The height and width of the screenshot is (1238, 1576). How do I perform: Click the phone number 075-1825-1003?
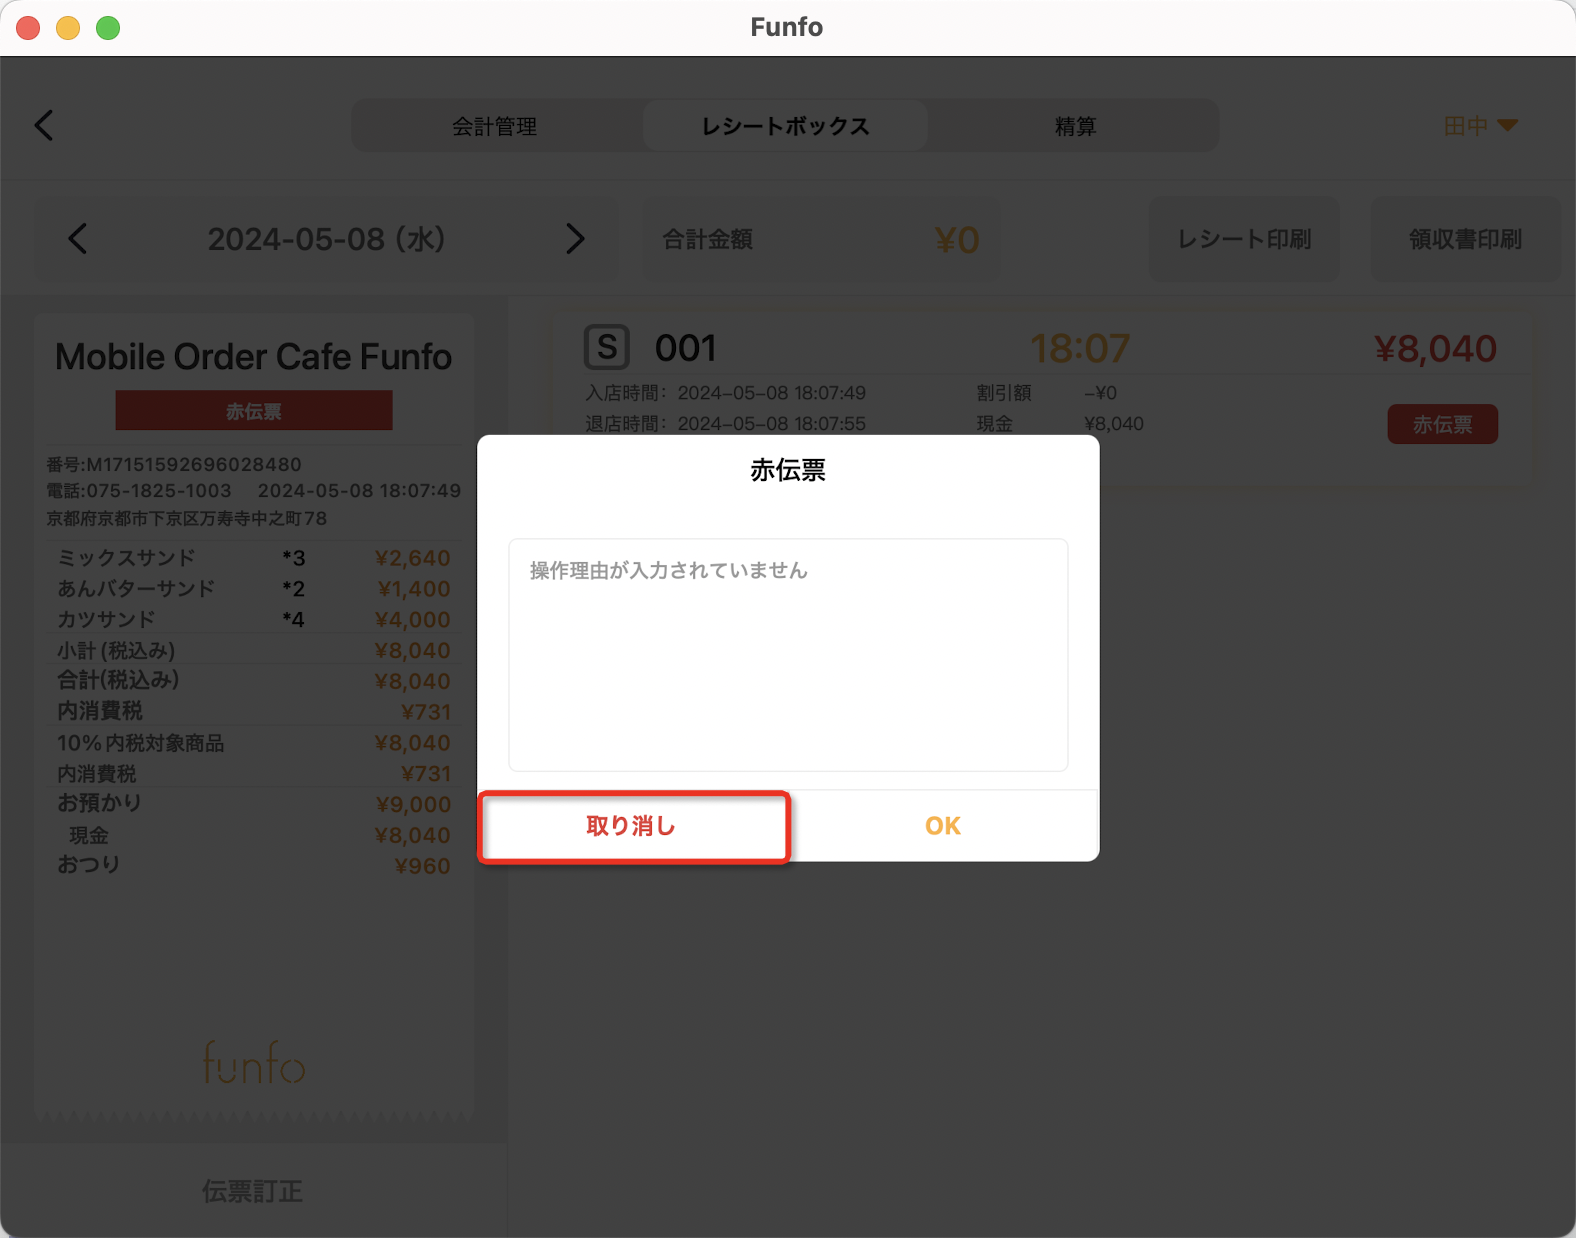click(x=139, y=491)
